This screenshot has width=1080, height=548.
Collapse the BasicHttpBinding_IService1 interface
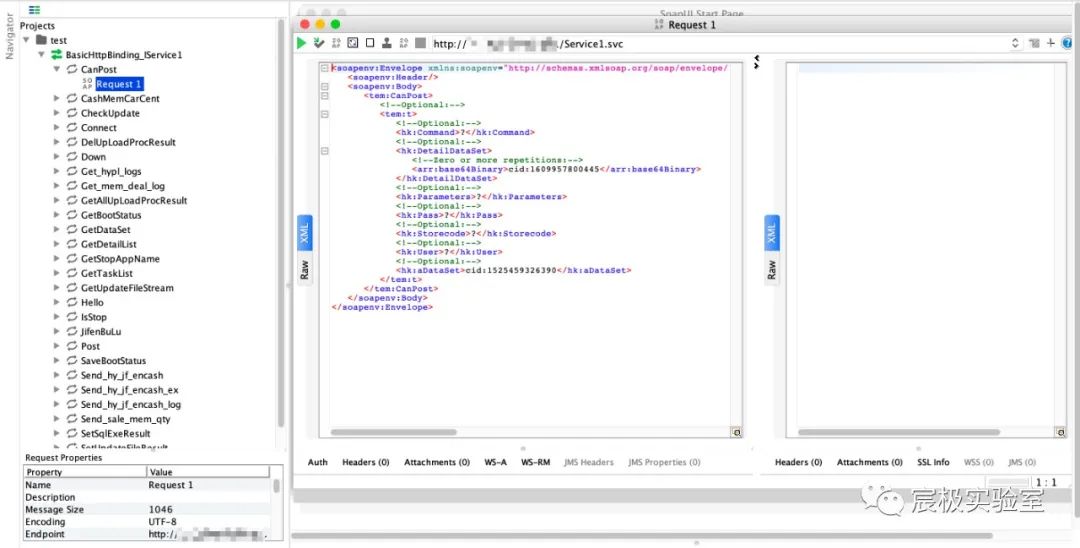[41, 54]
